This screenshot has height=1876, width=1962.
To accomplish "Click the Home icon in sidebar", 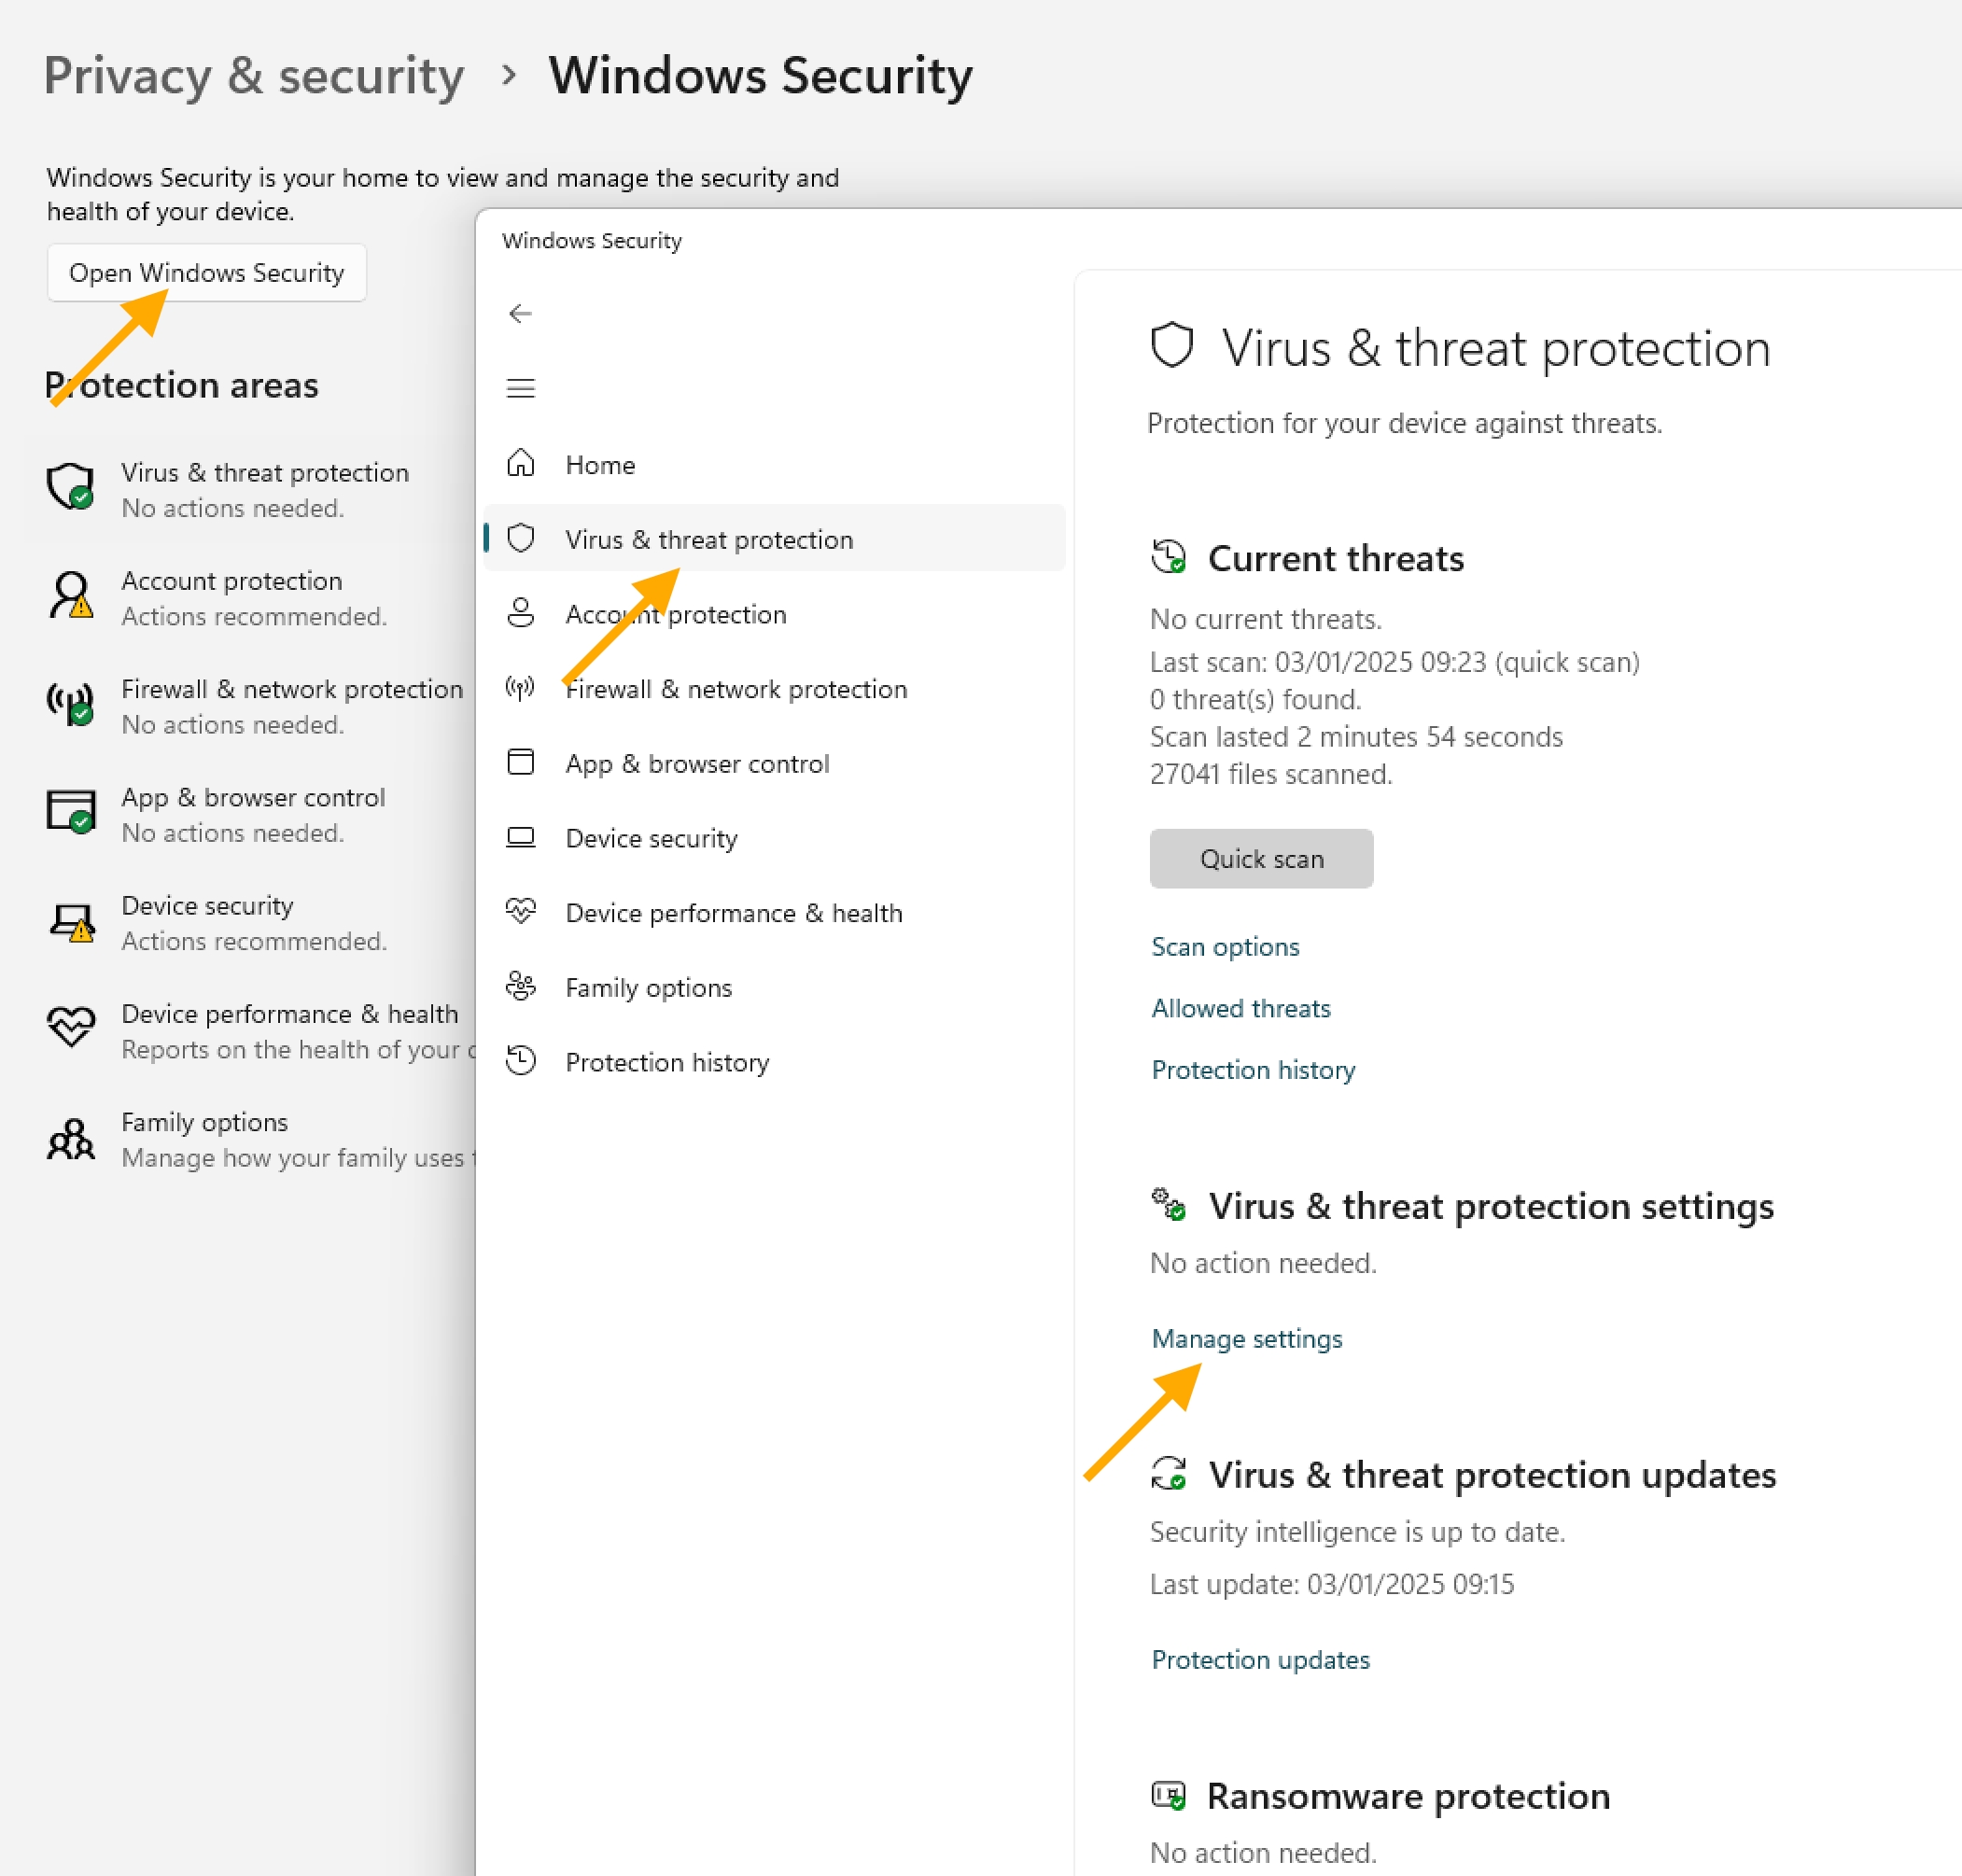I will coord(520,464).
